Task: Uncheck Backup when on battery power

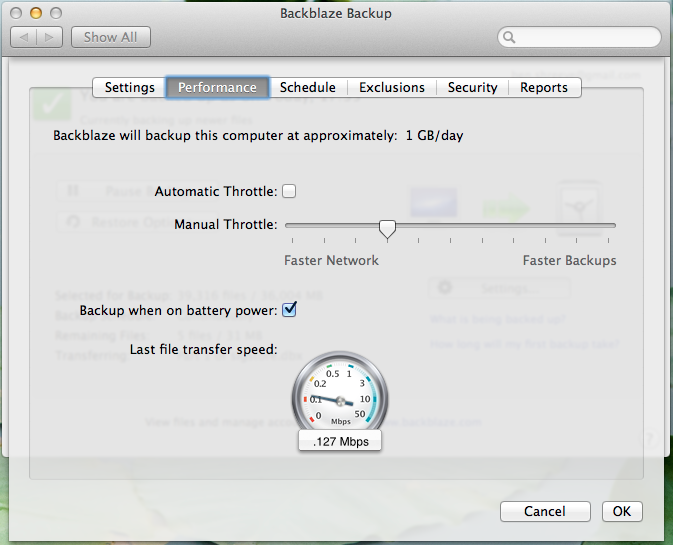Action: [x=289, y=309]
